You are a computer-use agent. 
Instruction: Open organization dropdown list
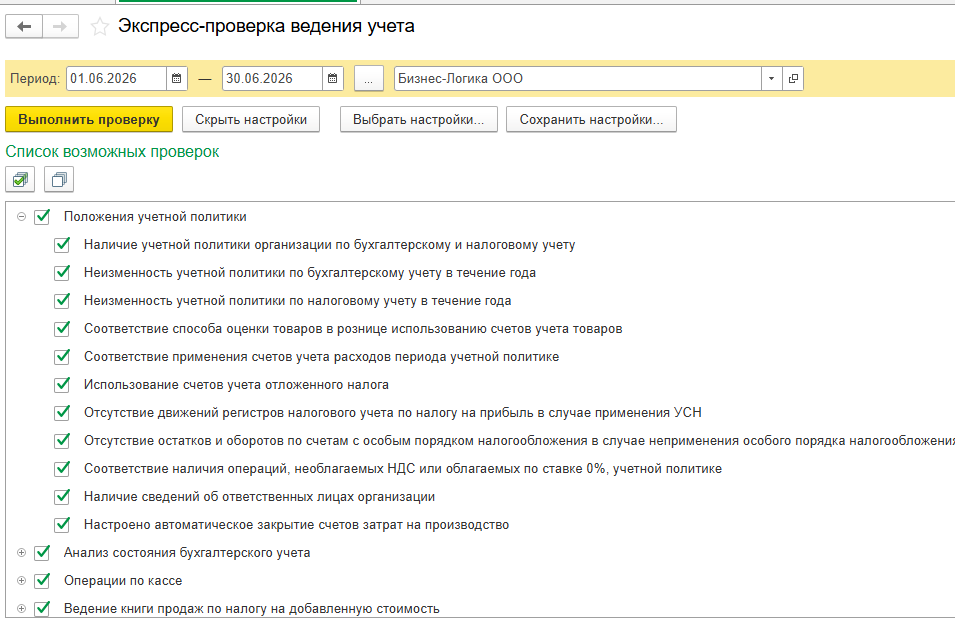772,79
